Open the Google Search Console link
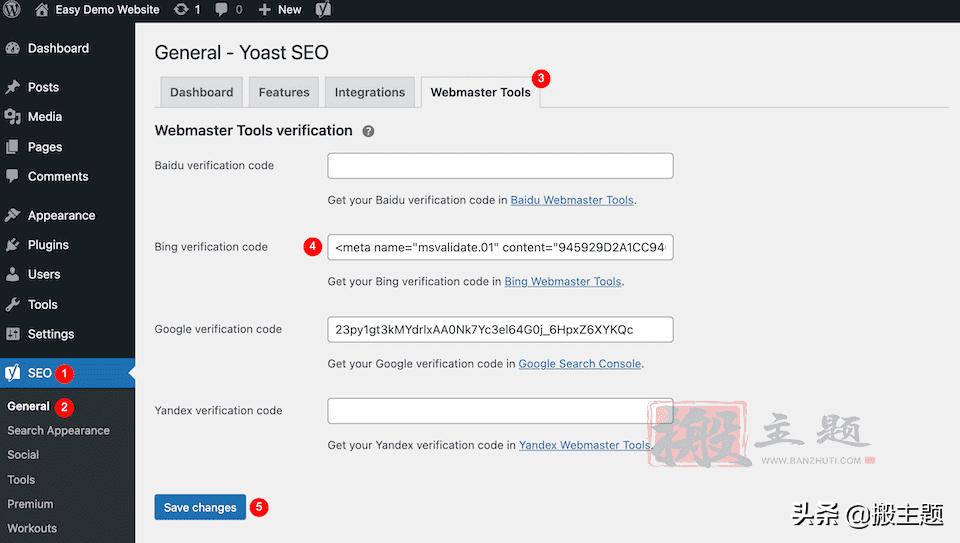Image resolution: width=960 pixels, height=543 pixels. [579, 364]
